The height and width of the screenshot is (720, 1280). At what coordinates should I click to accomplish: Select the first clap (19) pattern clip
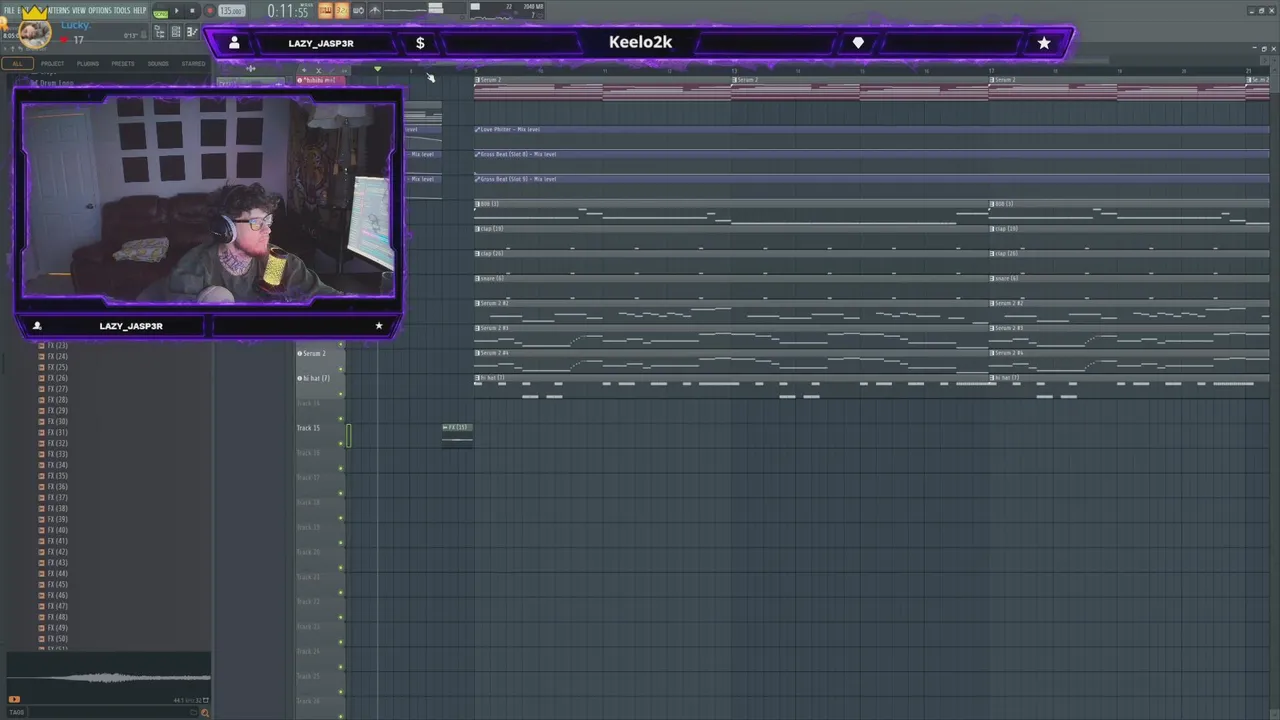[732, 236]
